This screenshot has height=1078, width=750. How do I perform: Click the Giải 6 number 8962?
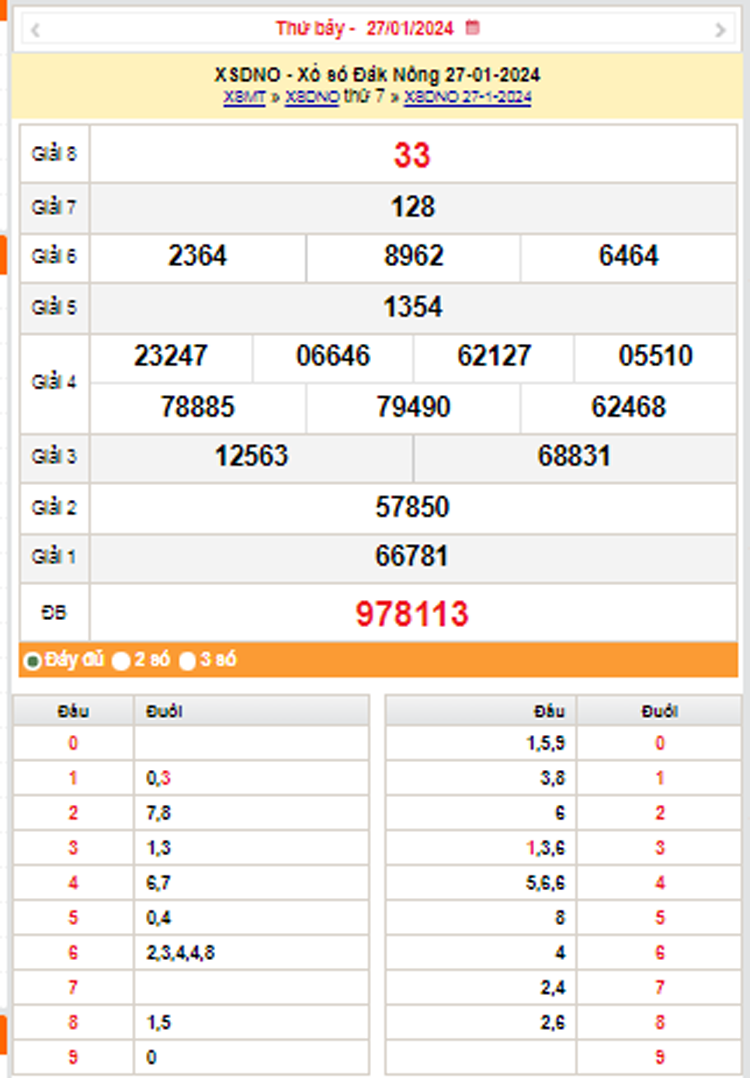414,256
